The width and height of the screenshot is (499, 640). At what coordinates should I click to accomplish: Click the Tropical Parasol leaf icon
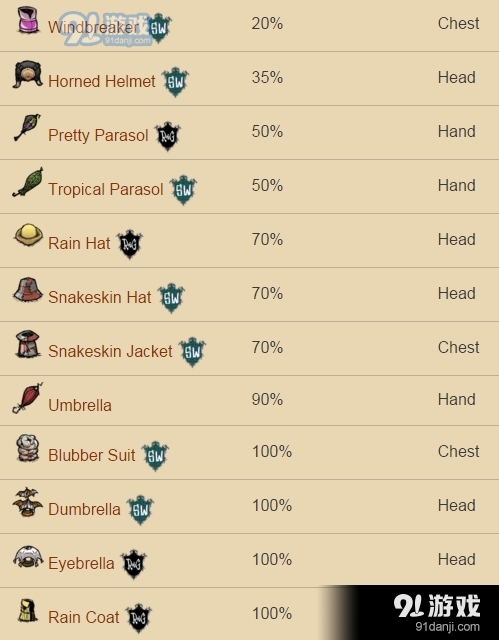(x=28, y=182)
